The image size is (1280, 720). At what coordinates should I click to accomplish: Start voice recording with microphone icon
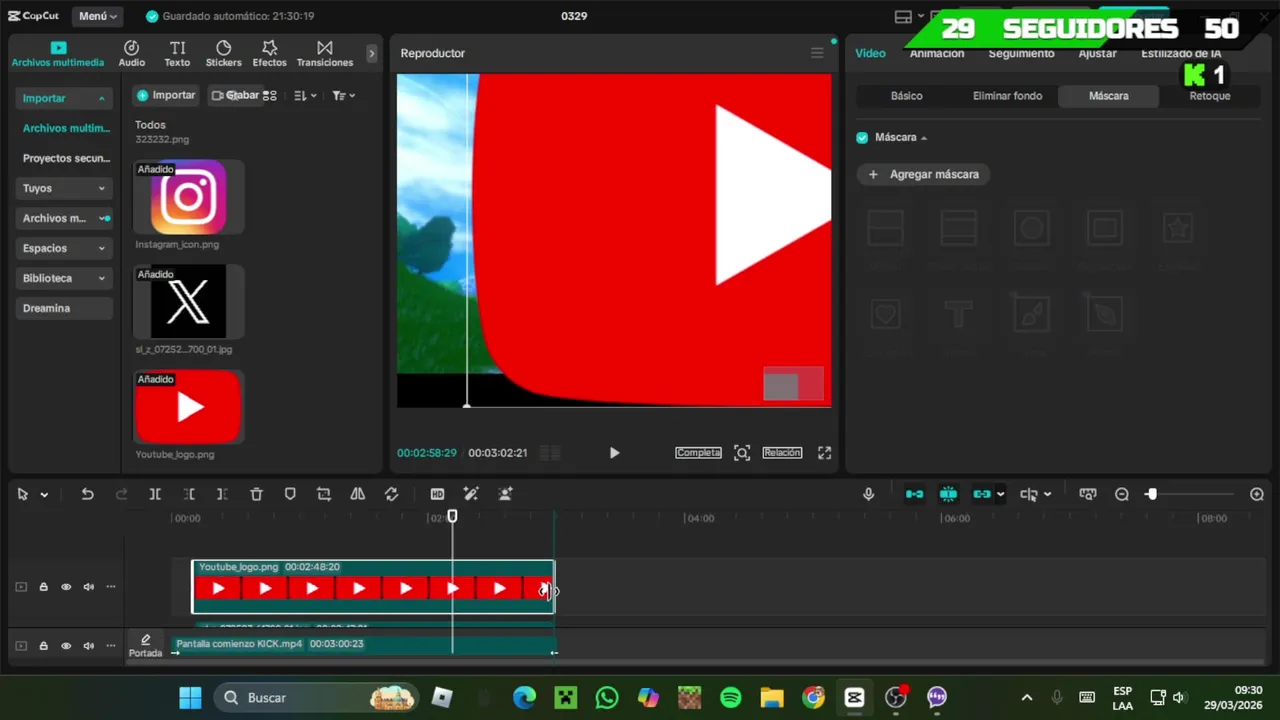click(x=868, y=494)
